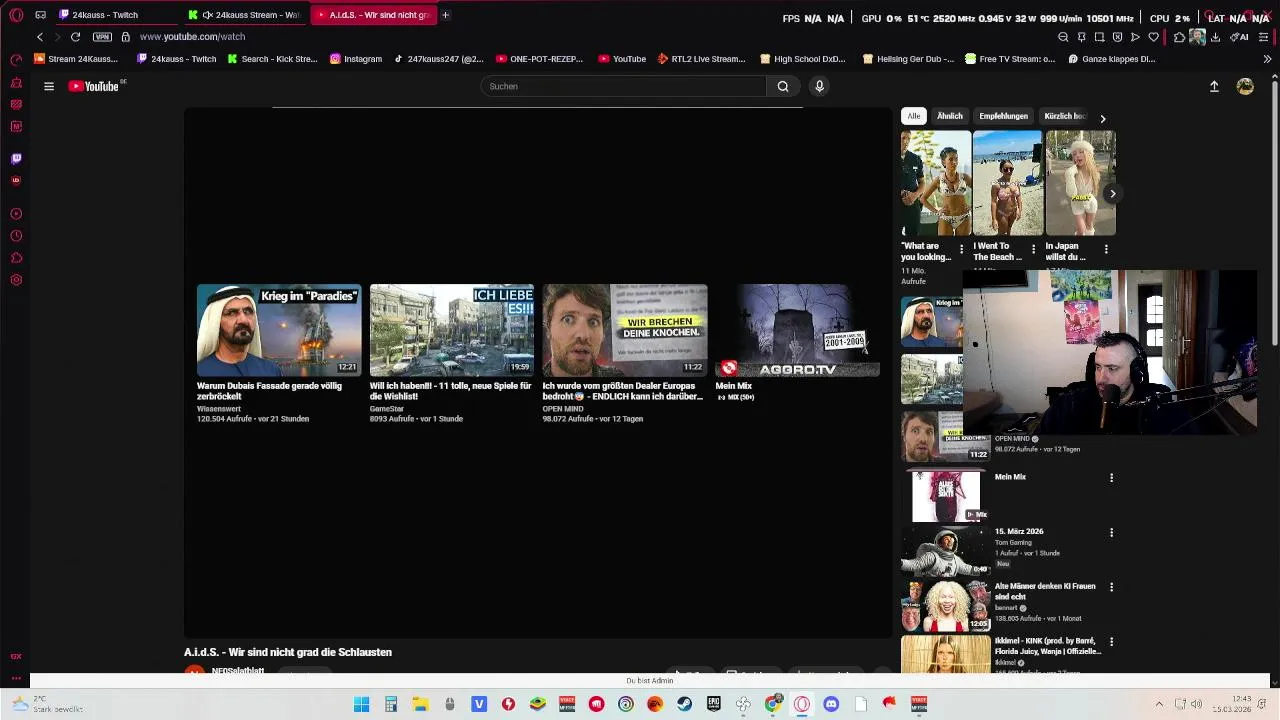Open the extensions cube icon
Viewport: 1280px width, 720px height.
(x=1179, y=37)
